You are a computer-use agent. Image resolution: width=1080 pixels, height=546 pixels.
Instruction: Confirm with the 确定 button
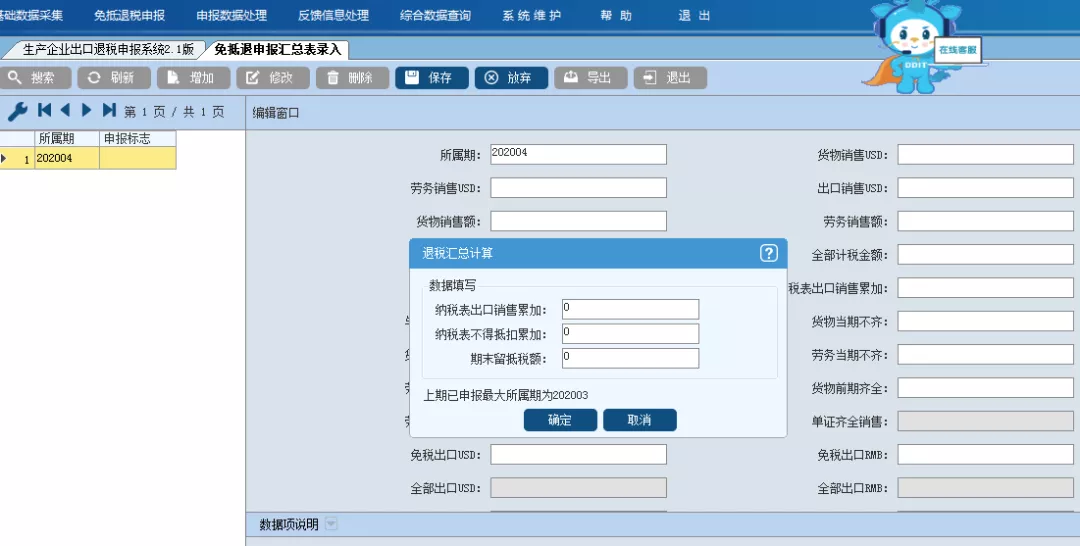560,420
